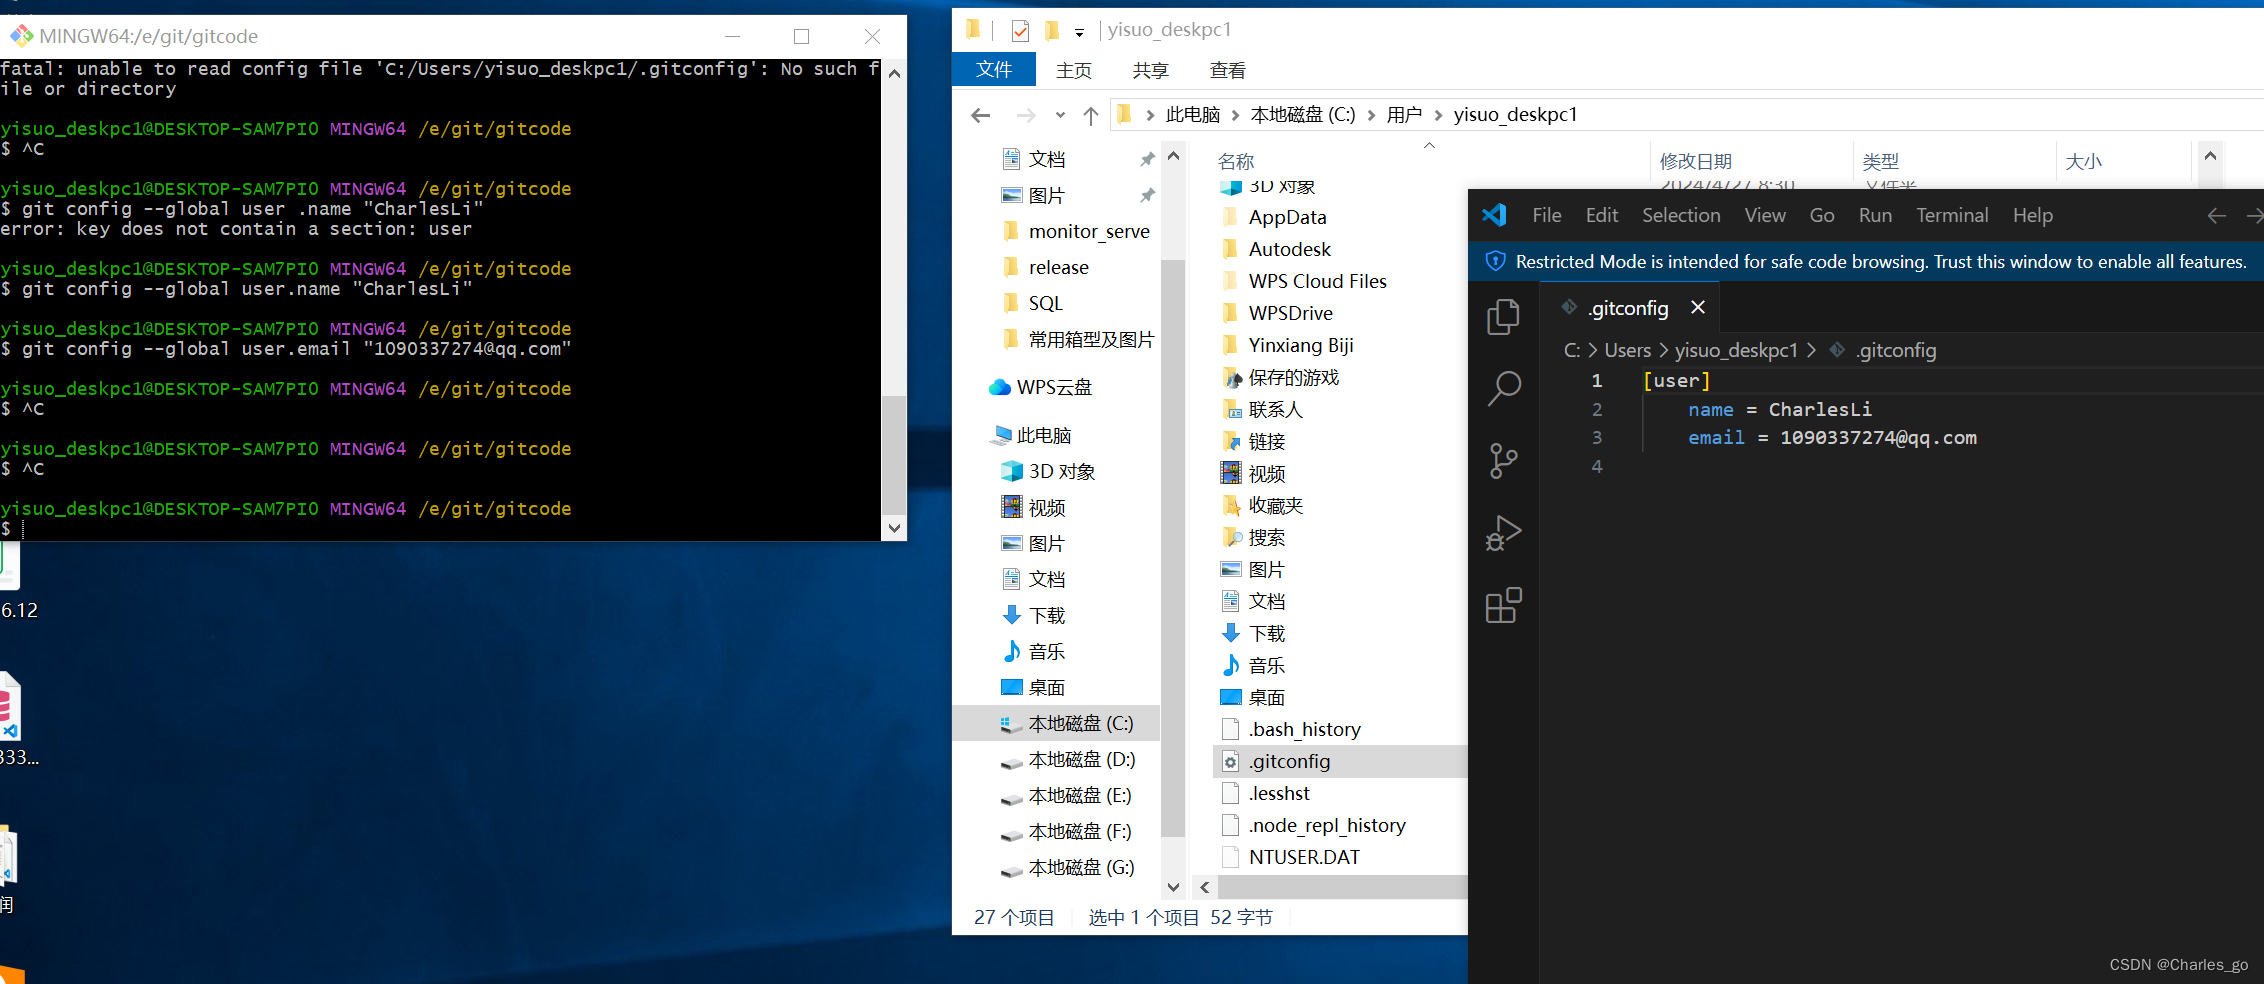This screenshot has width=2264, height=984.
Task: Open VS Code Go menu
Action: (x=1822, y=215)
